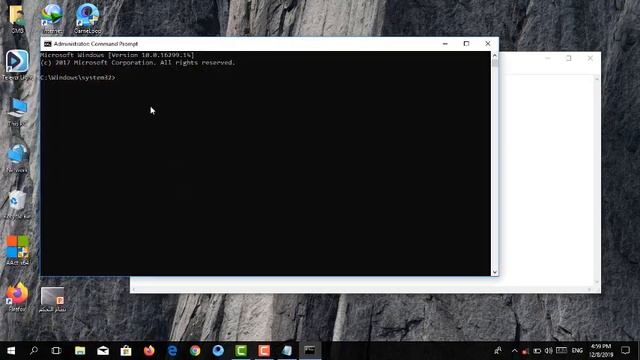This screenshot has height=360, width=640.
Task: Select Command Prompt taskbar button
Action: coord(310,350)
